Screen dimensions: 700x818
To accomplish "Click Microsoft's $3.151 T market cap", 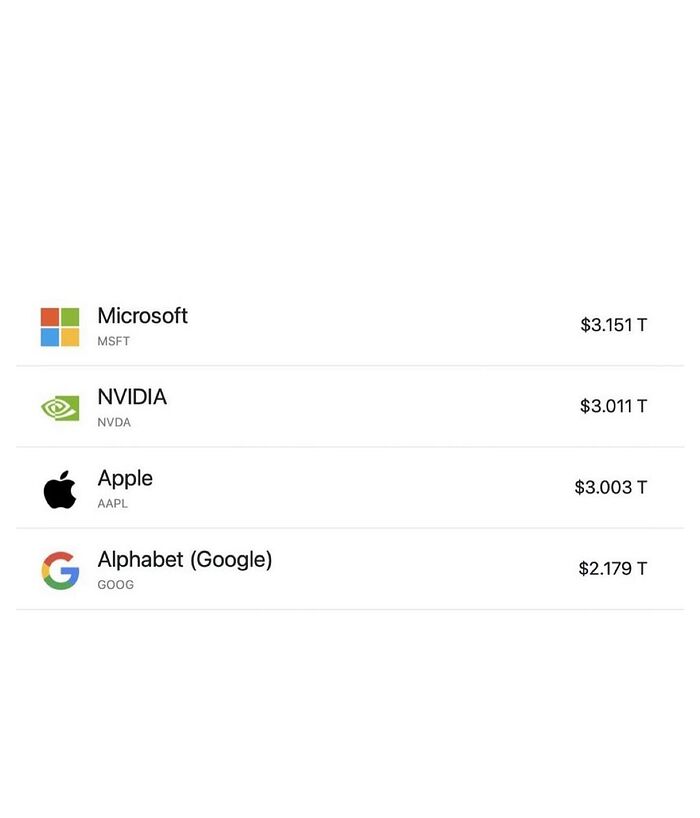I will pos(613,325).
